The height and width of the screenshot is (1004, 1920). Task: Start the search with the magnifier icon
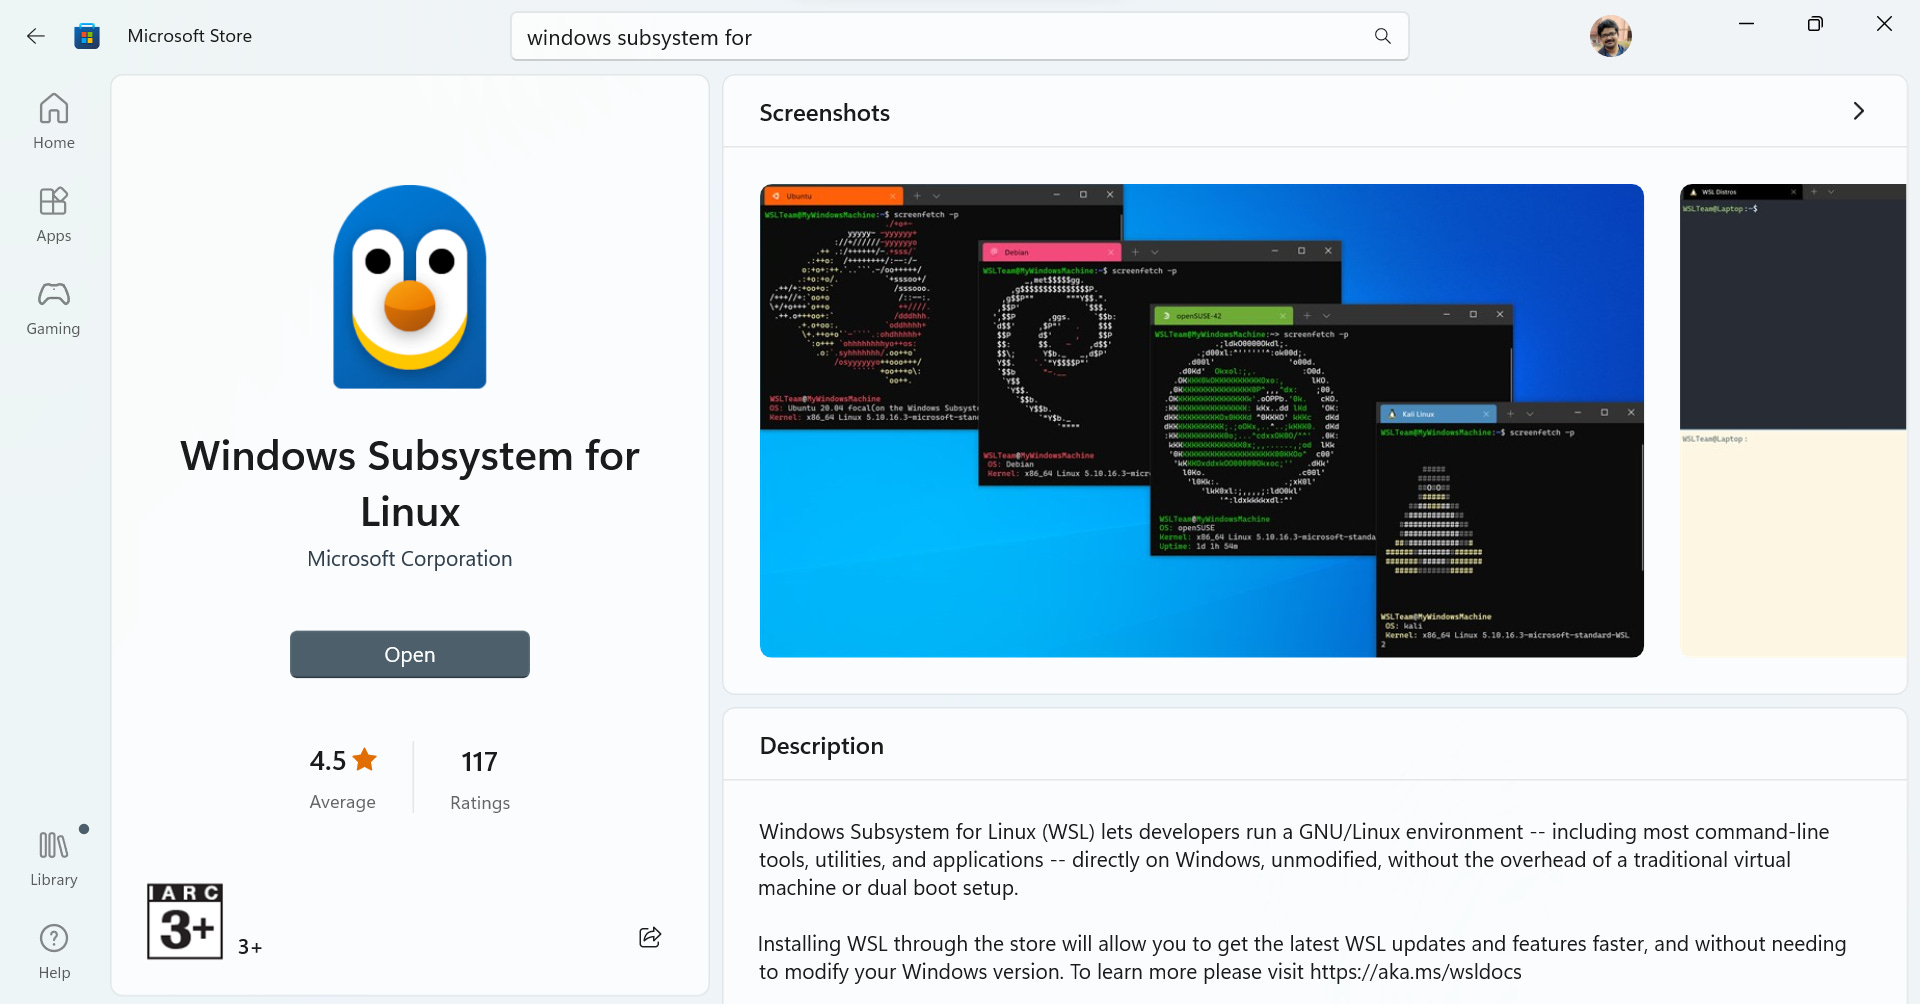pos(1382,36)
